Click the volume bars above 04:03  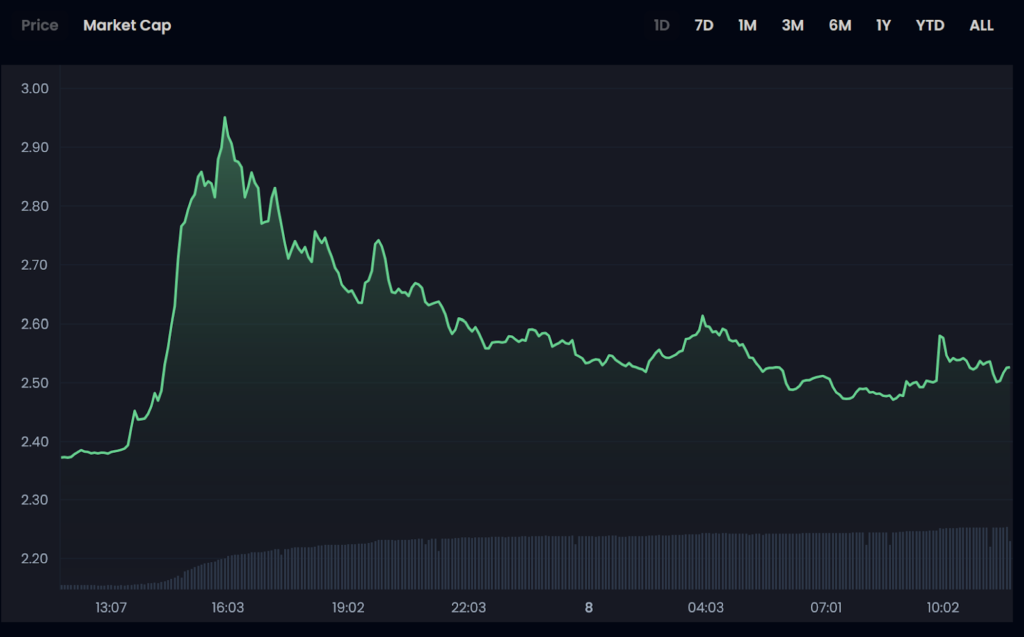[706, 562]
